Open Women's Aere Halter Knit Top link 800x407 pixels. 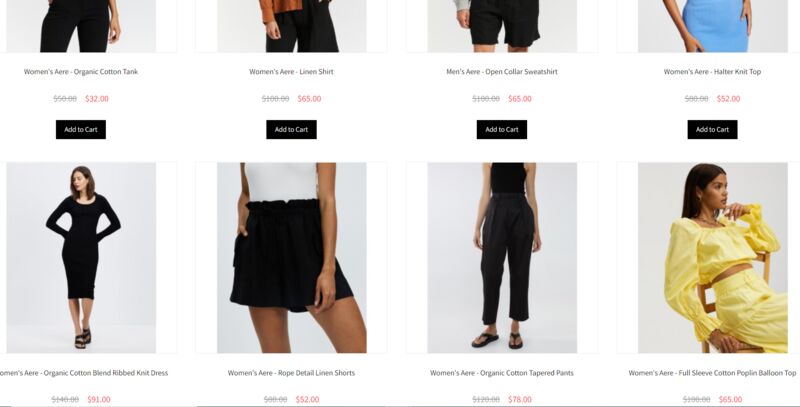tap(712, 72)
